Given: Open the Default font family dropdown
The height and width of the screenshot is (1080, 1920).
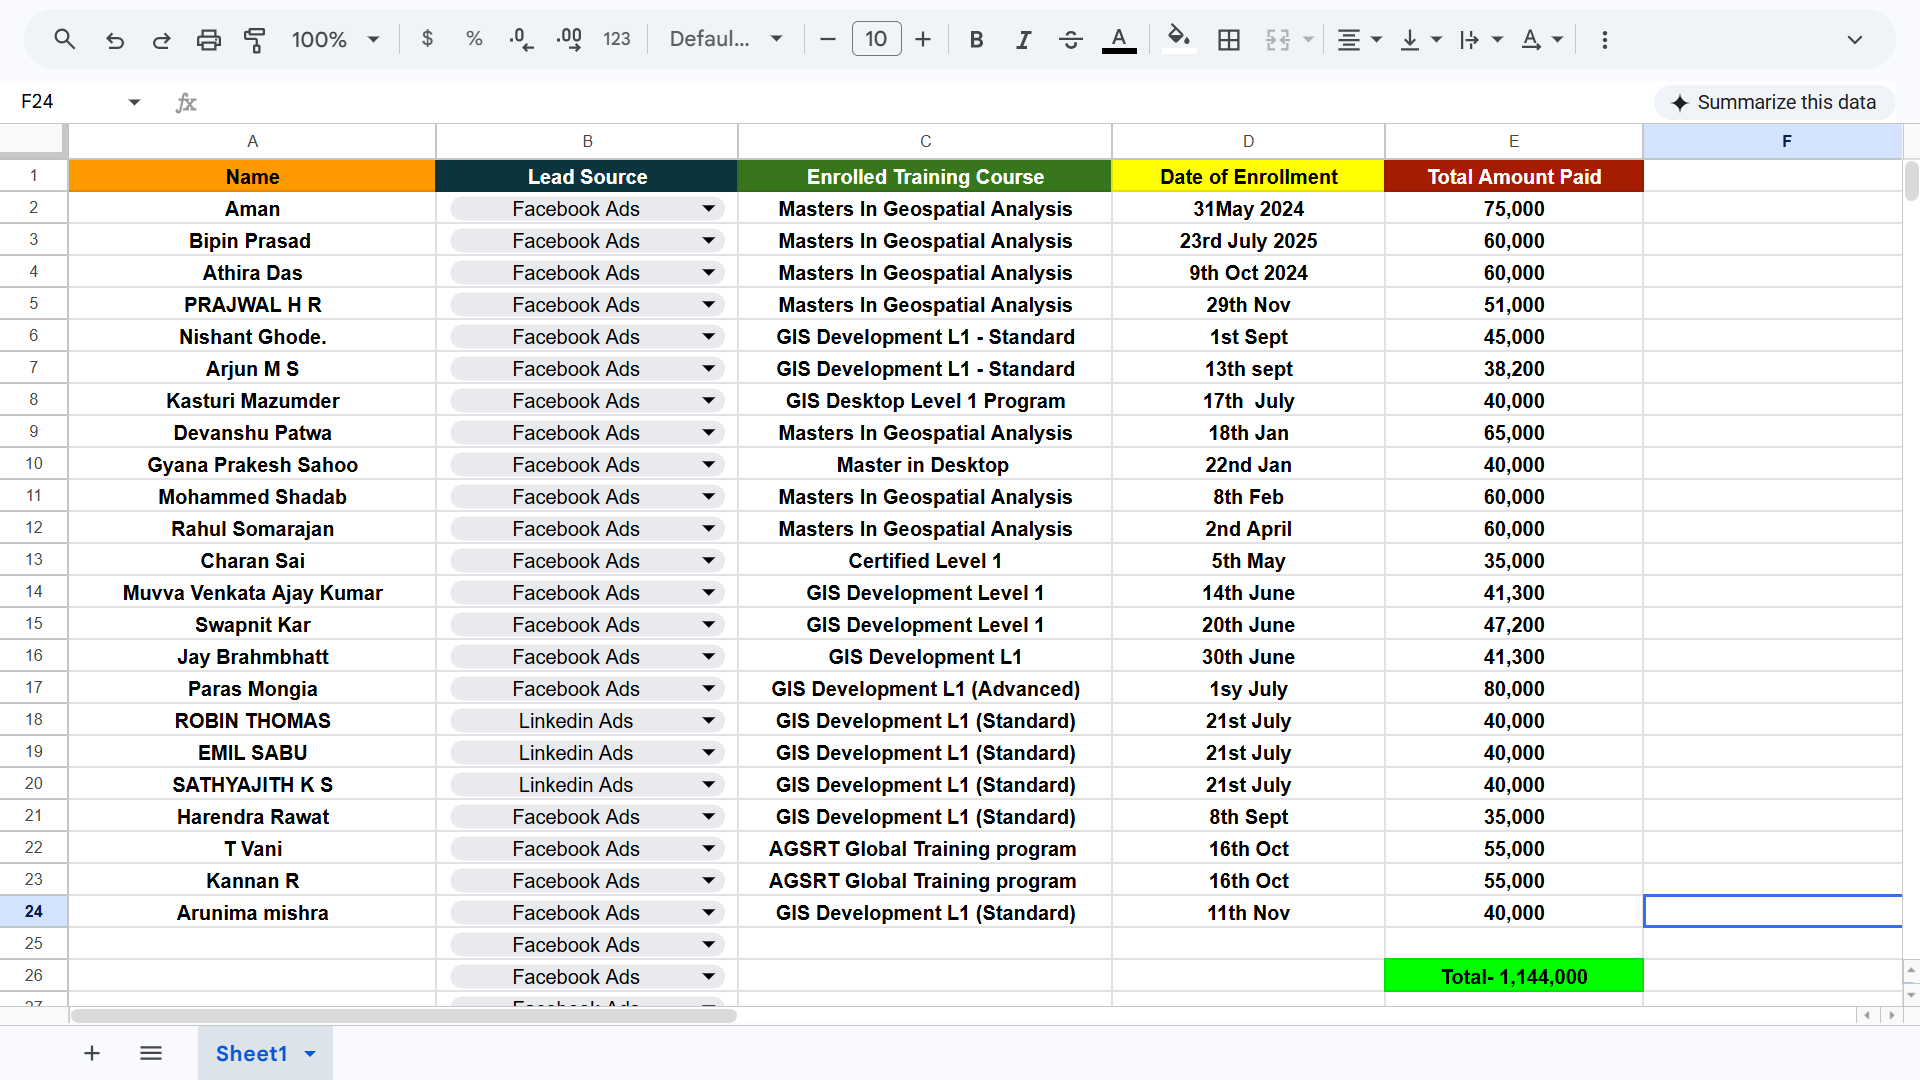Looking at the screenshot, I should pos(726,39).
